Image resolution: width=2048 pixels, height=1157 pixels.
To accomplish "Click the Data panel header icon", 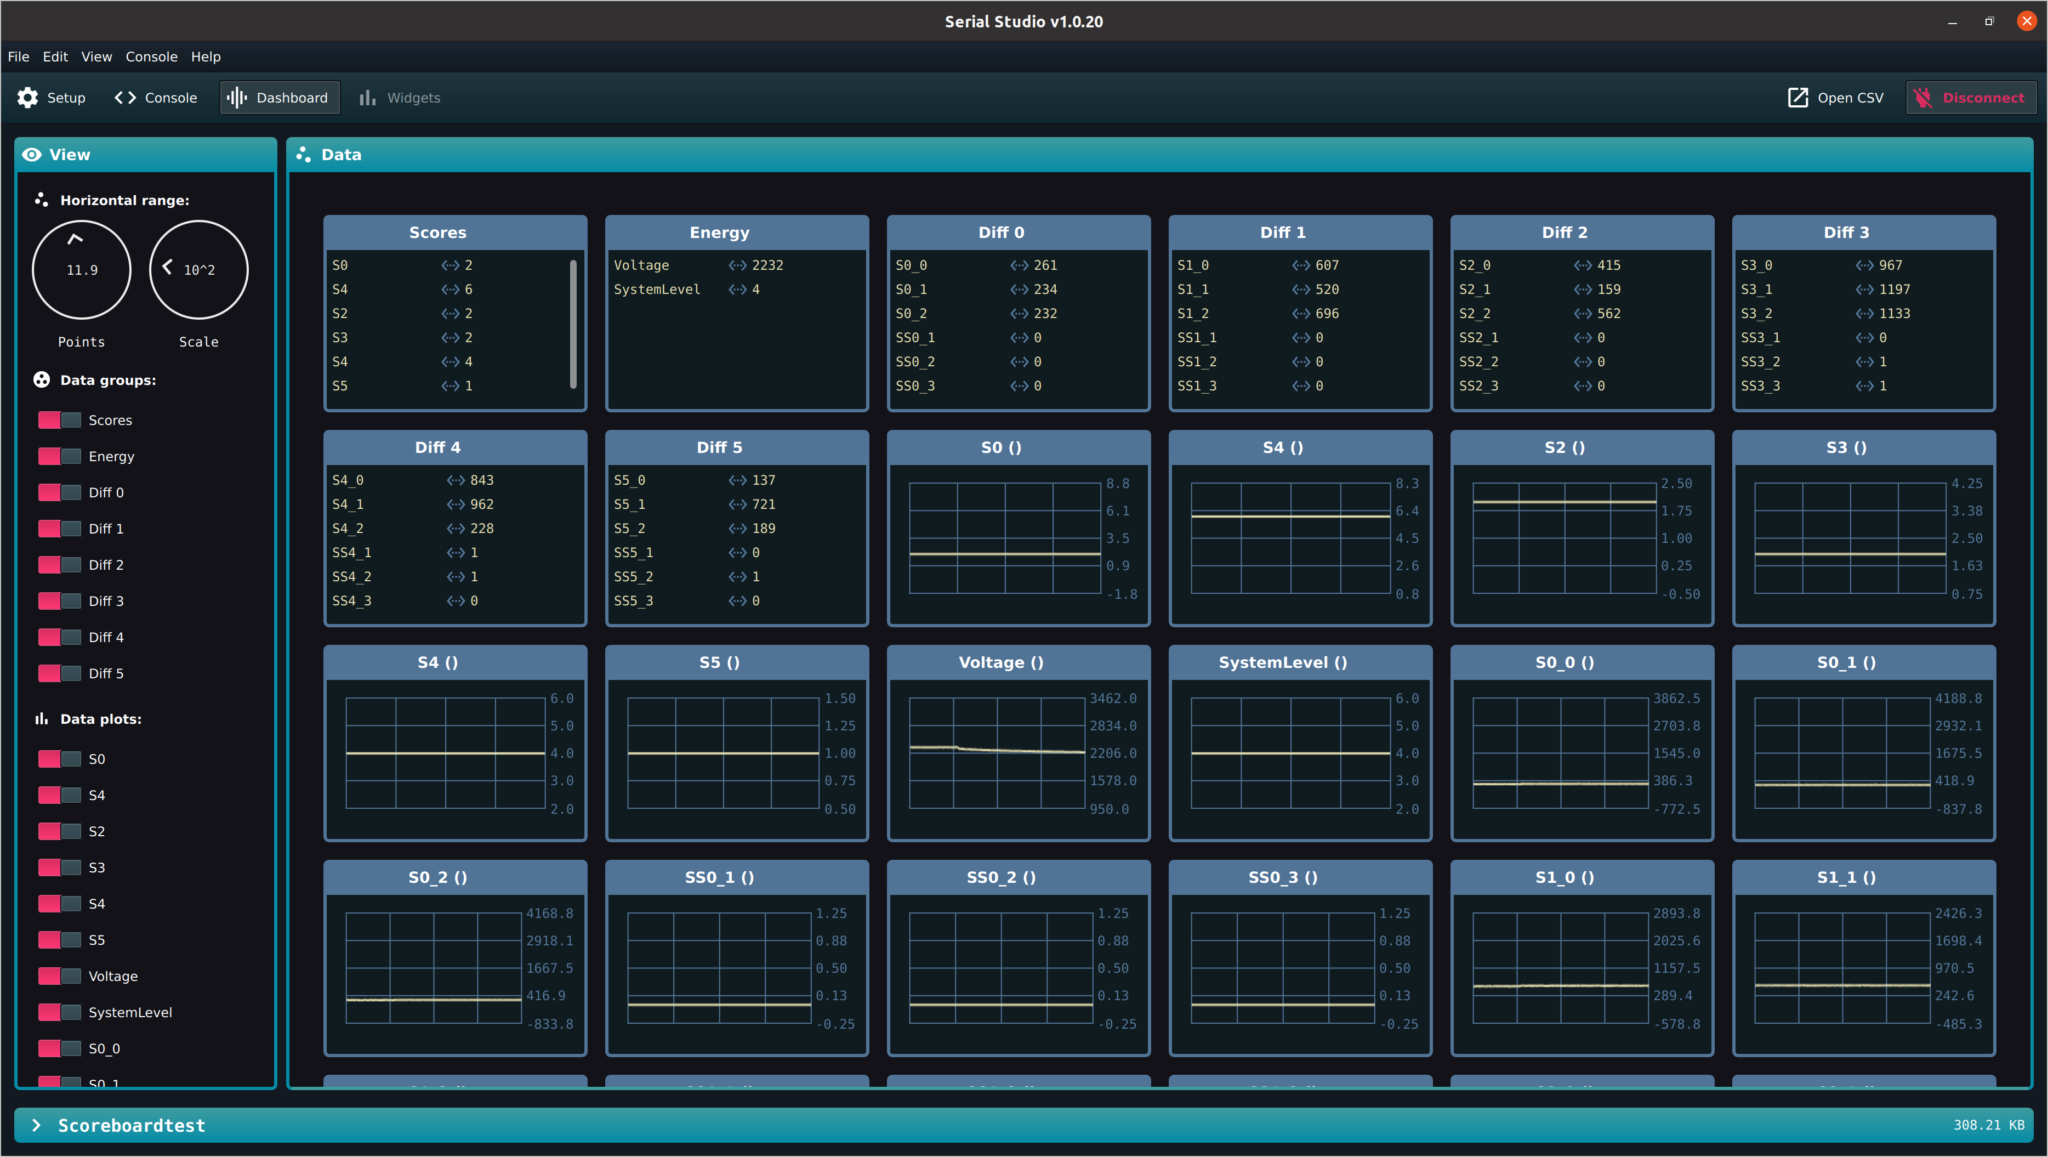I will [304, 154].
